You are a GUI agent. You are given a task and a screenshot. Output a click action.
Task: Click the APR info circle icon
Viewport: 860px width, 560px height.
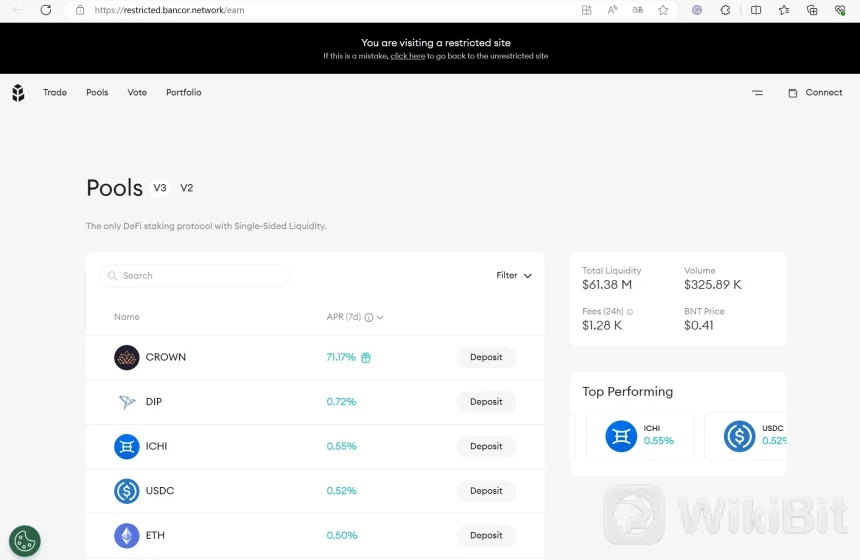tap(369, 318)
